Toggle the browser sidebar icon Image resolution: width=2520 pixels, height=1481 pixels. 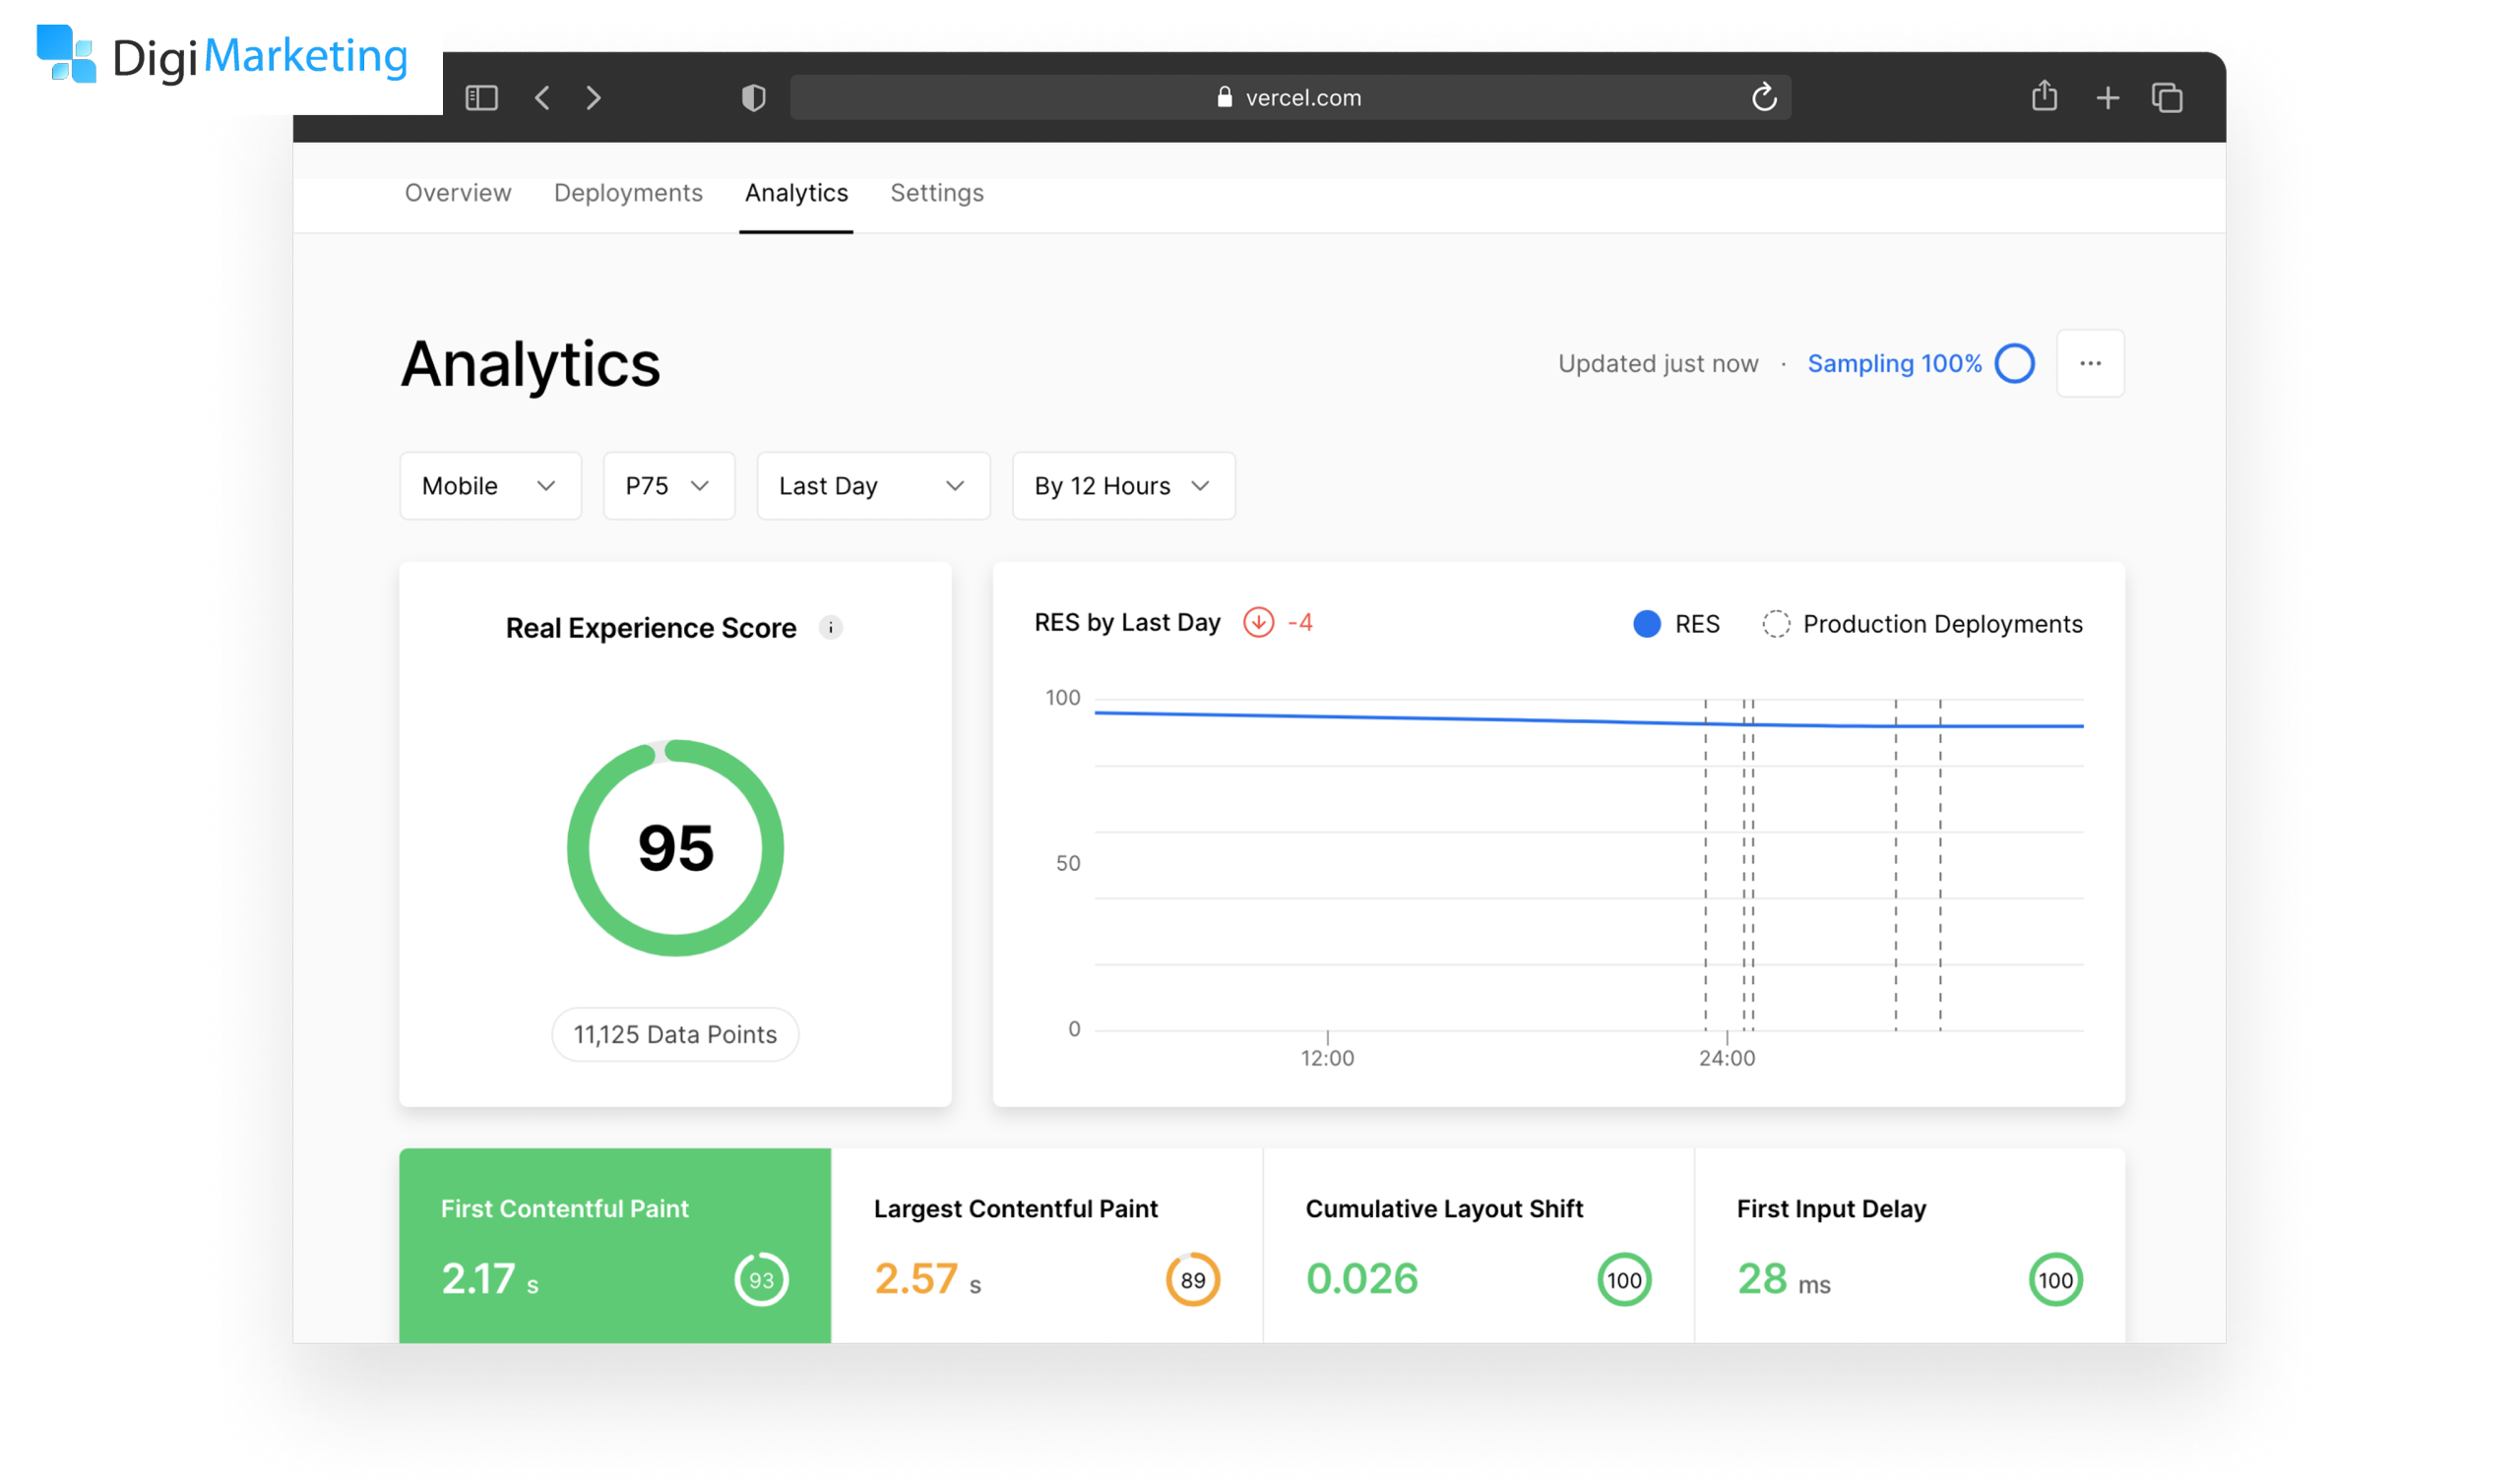tap(481, 97)
